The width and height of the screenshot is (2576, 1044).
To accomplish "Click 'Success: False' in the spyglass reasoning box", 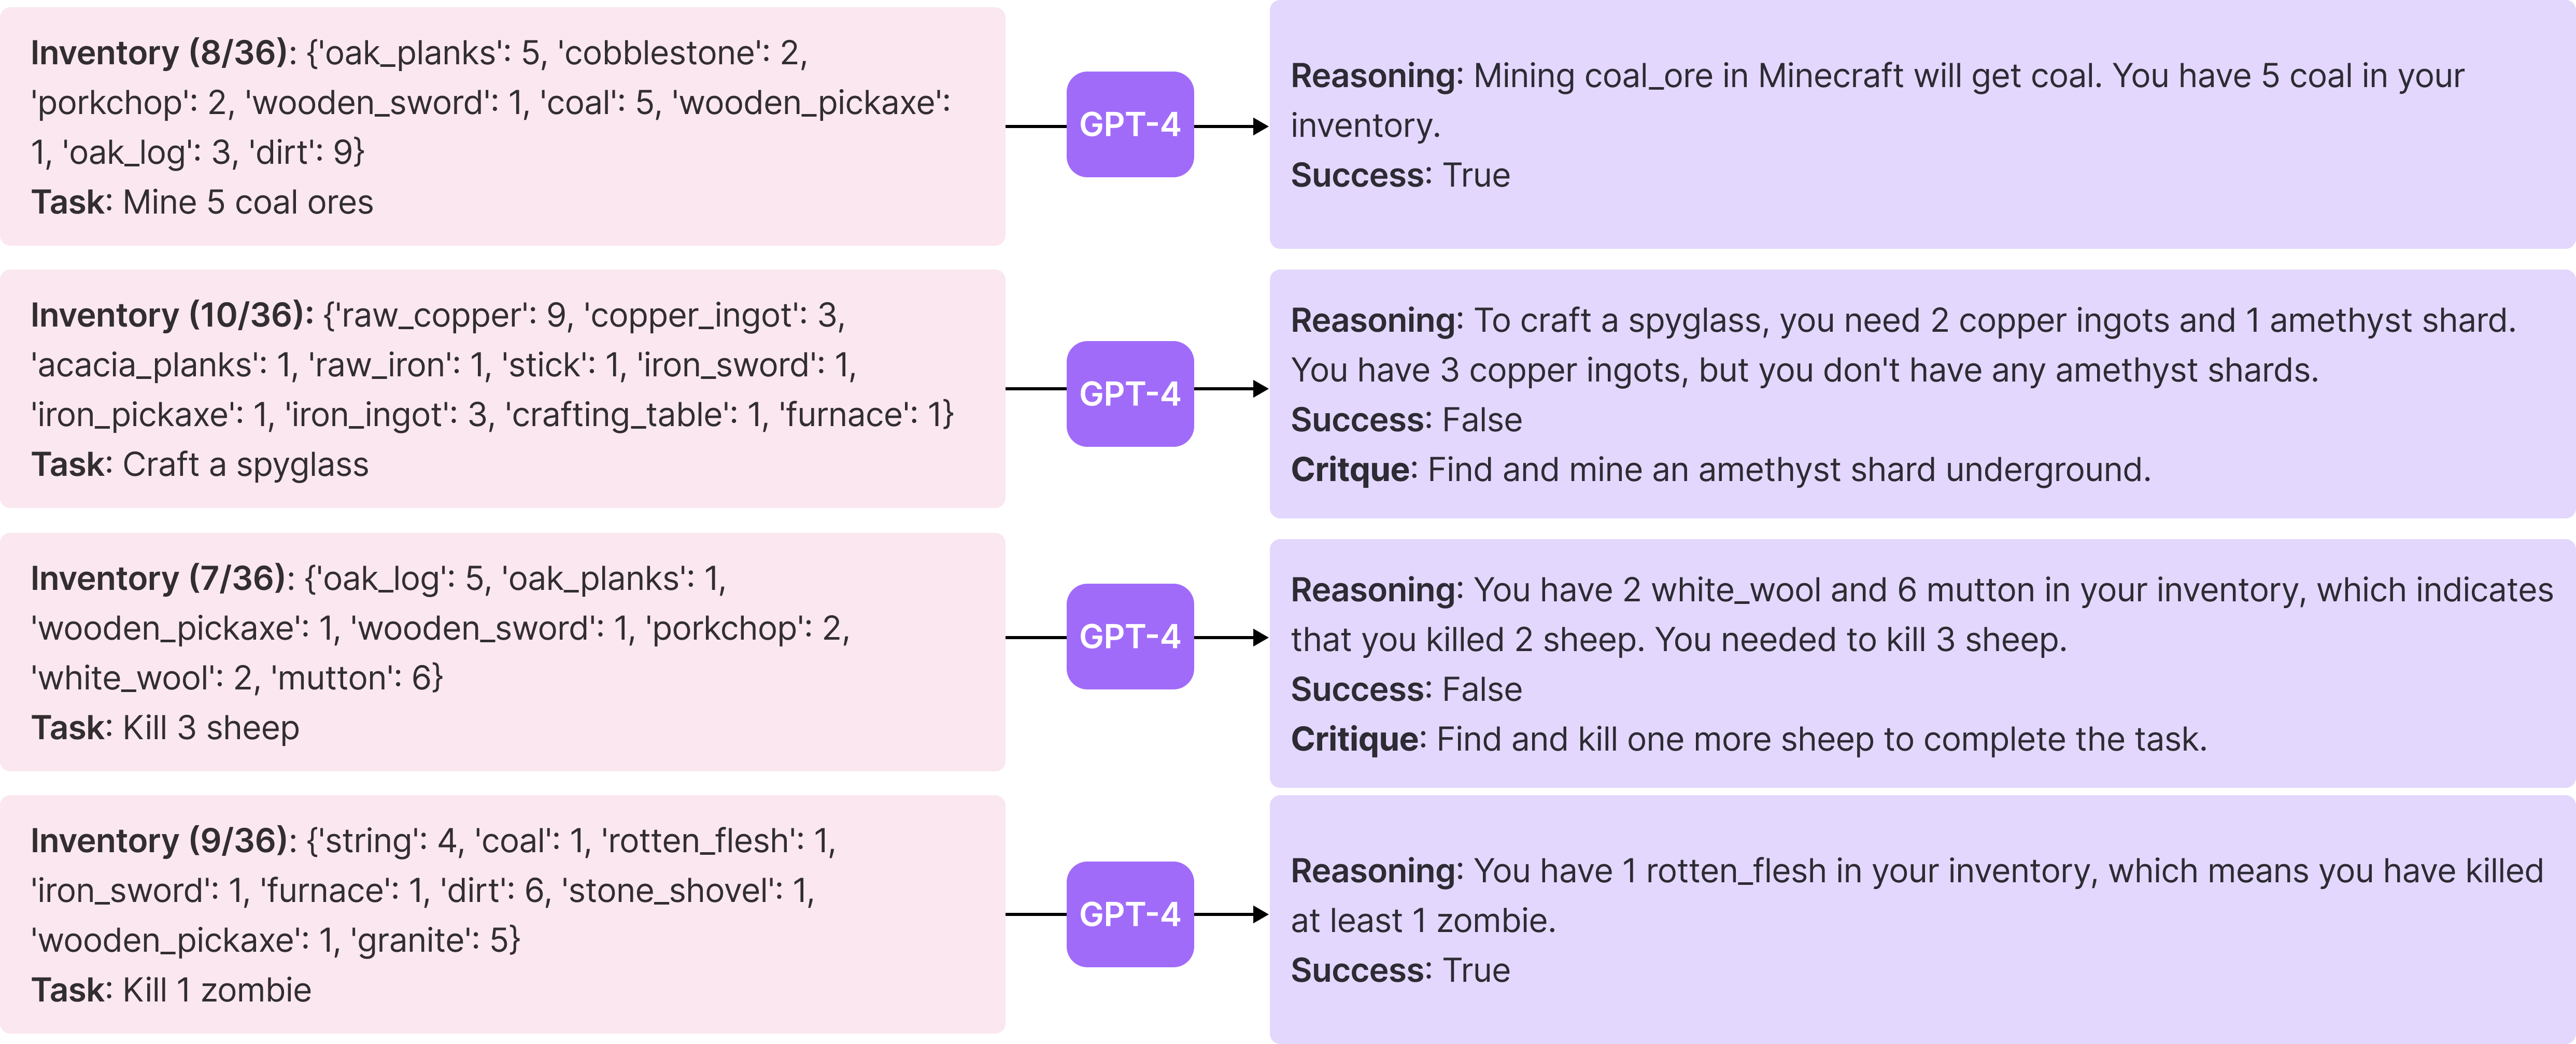I will (x=1406, y=420).
